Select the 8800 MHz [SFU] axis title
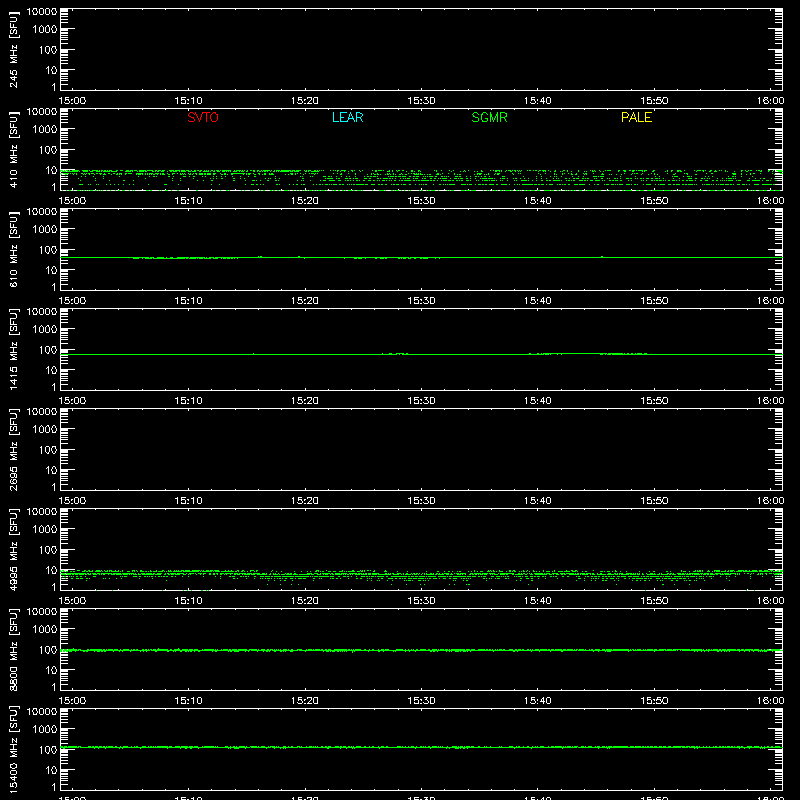800x800 pixels. pyautogui.click(x=13, y=649)
